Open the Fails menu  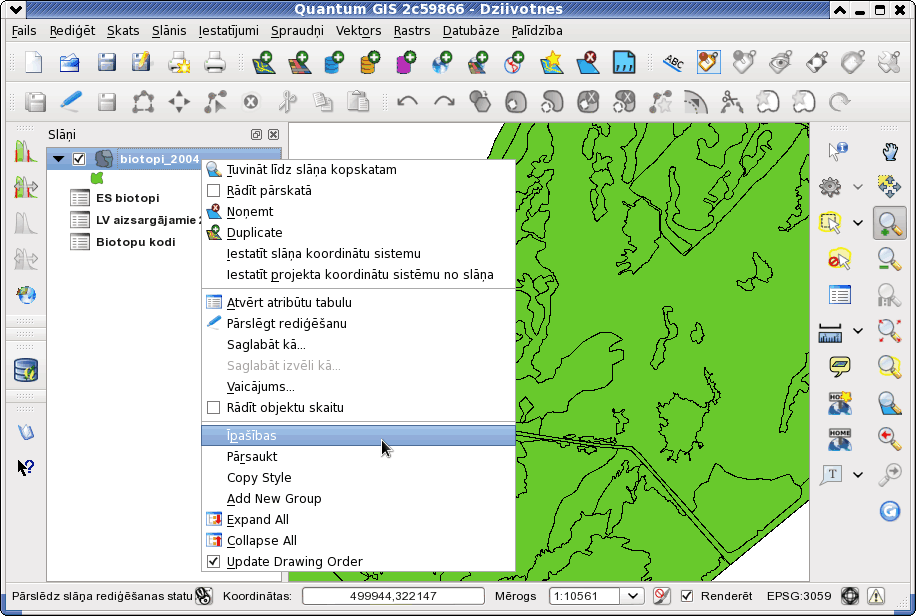pos(24,30)
